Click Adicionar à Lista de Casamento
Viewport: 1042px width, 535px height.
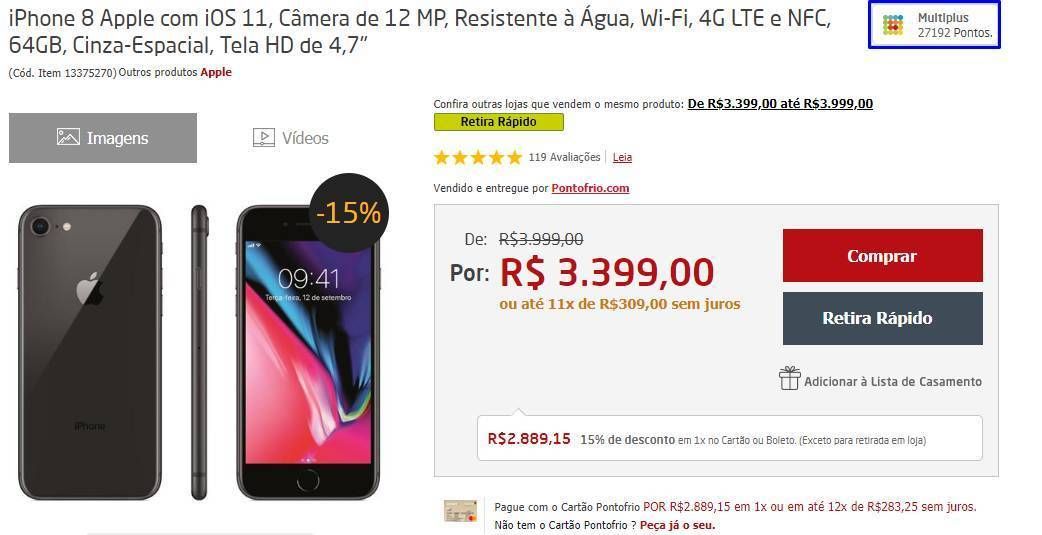(x=892, y=381)
